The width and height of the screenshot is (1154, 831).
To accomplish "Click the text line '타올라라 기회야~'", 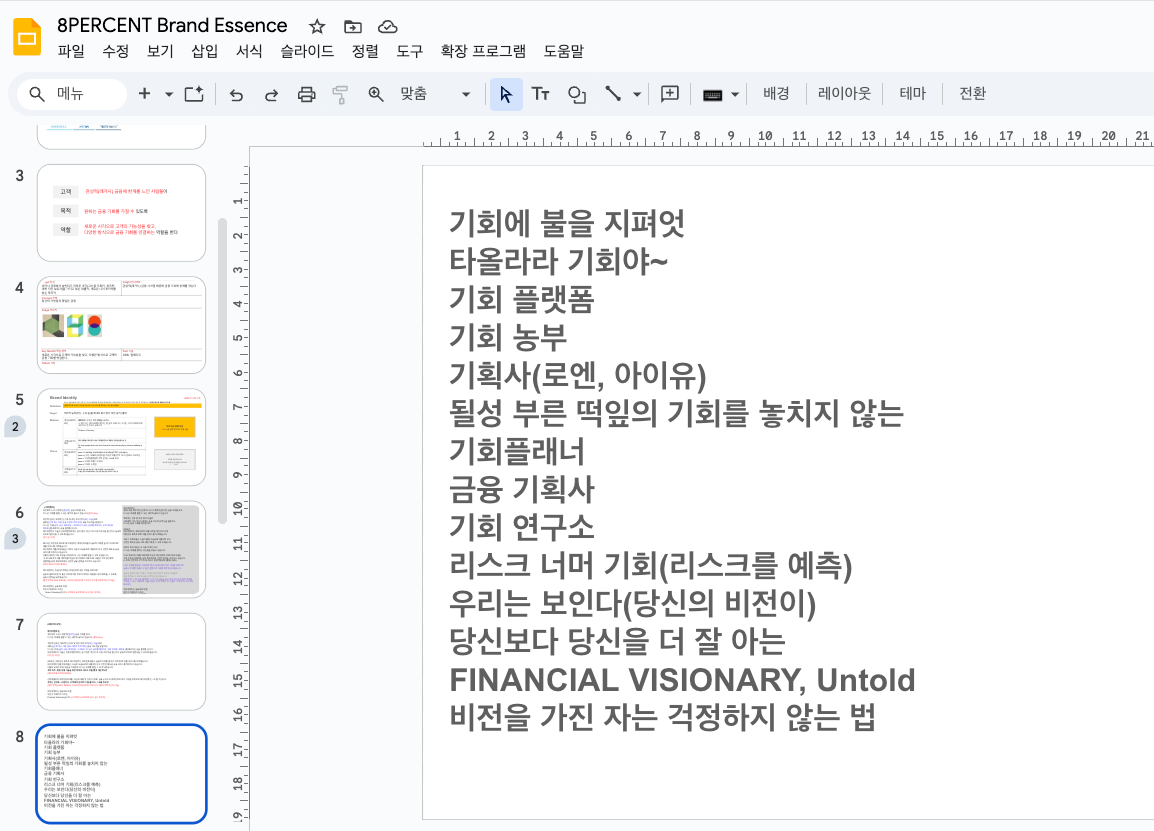I will tap(559, 261).
